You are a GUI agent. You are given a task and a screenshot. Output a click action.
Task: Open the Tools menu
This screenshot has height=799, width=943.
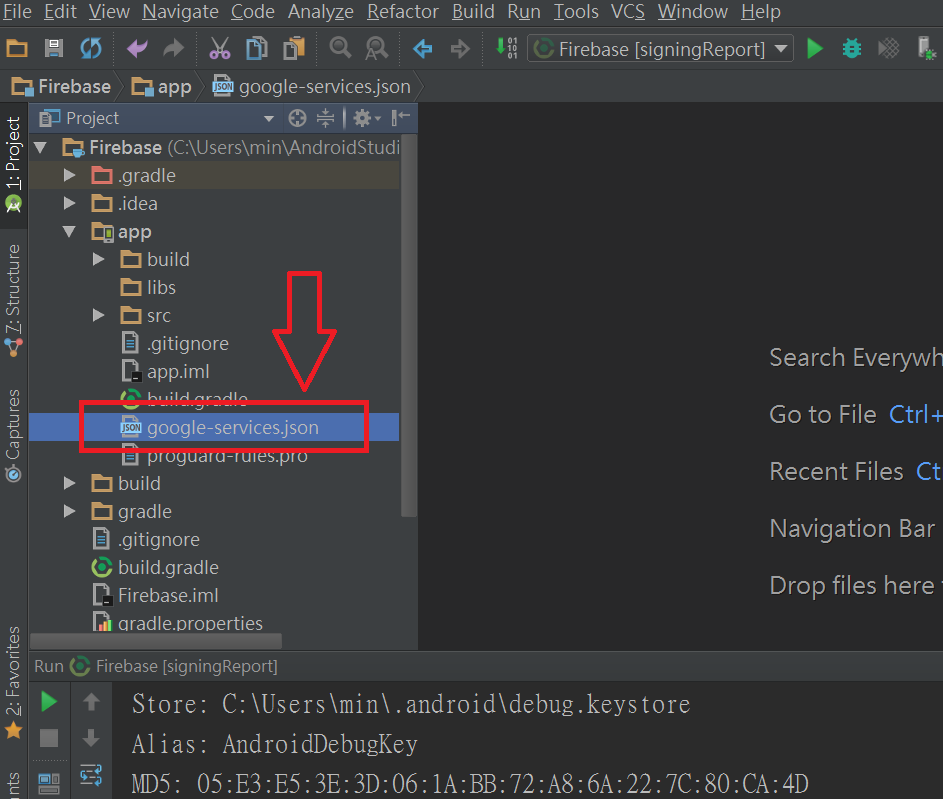click(576, 11)
